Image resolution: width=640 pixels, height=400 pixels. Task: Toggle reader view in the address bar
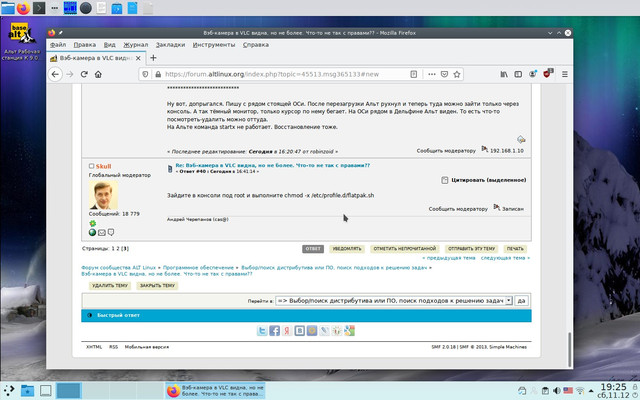pyautogui.click(x=413, y=74)
